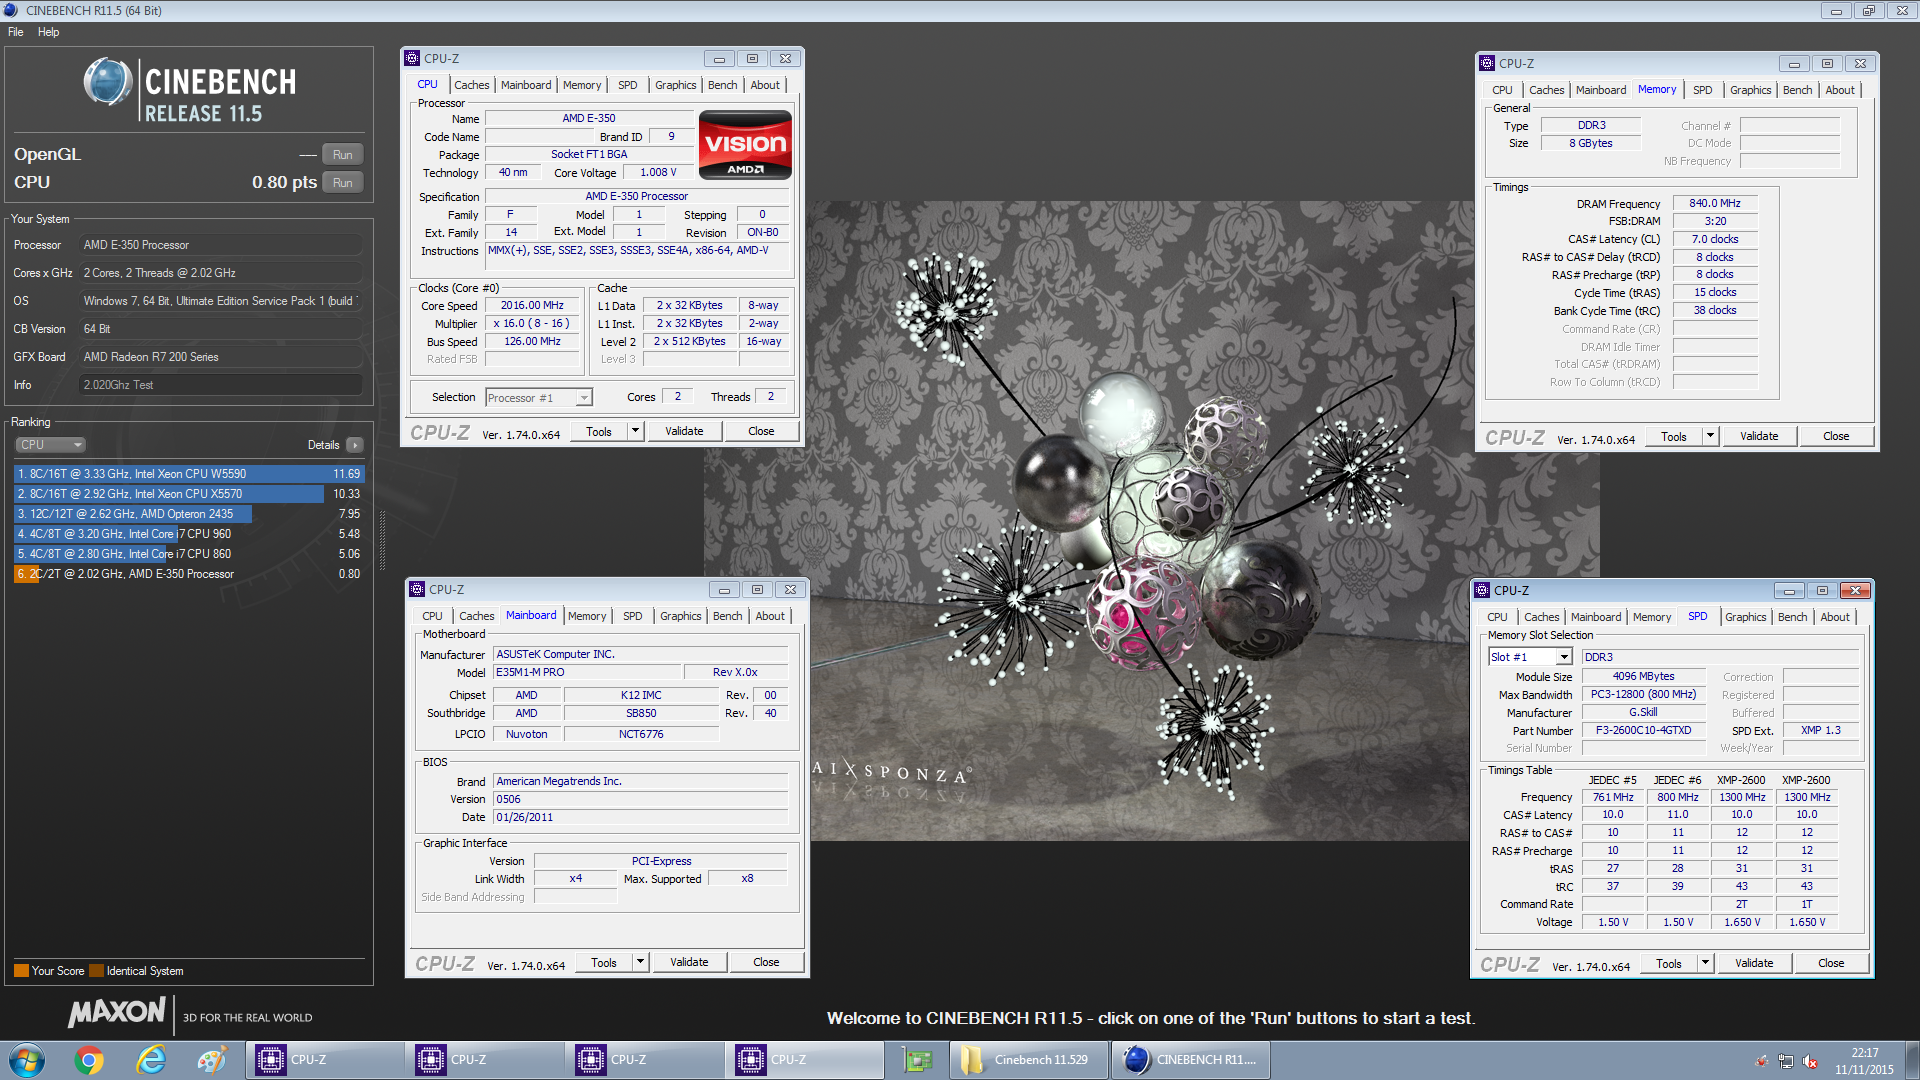1920x1080 pixels.
Task: Select ranking row AMD E-350 Processor
Action: click(x=189, y=574)
